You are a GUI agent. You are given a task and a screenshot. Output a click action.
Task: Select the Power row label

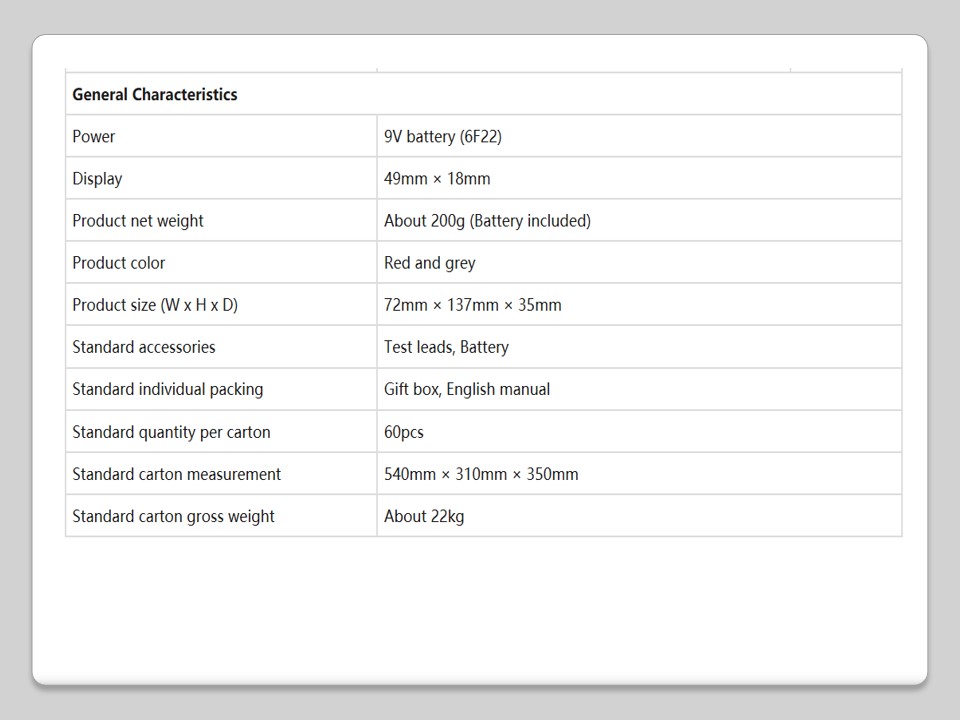(x=94, y=137)
